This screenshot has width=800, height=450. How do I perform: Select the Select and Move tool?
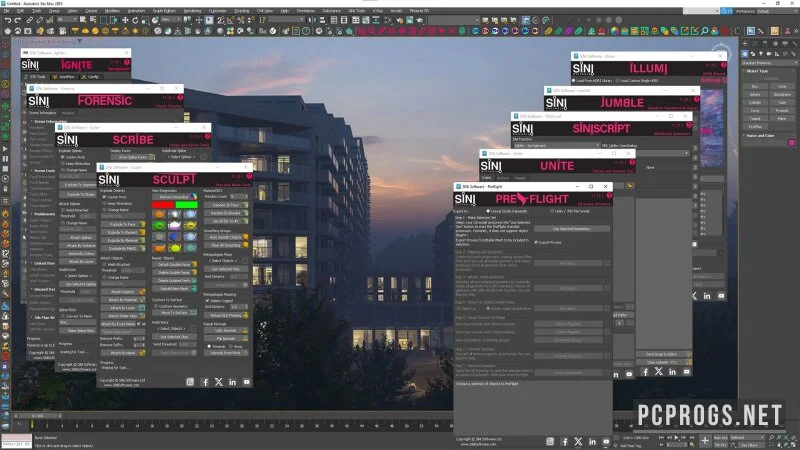coord(125,20)
